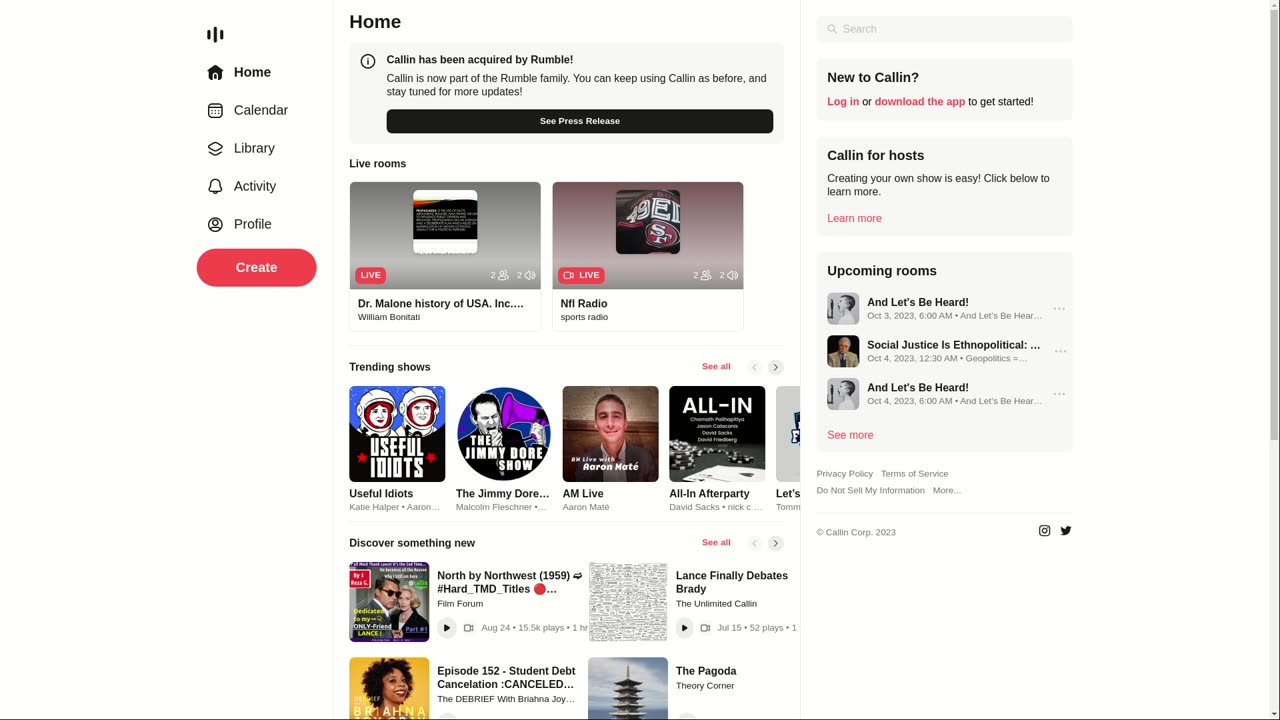Open options for Oct 4 And Let's Be Heard
The width and height of the screenshot is (1280, 720).
1059,394
